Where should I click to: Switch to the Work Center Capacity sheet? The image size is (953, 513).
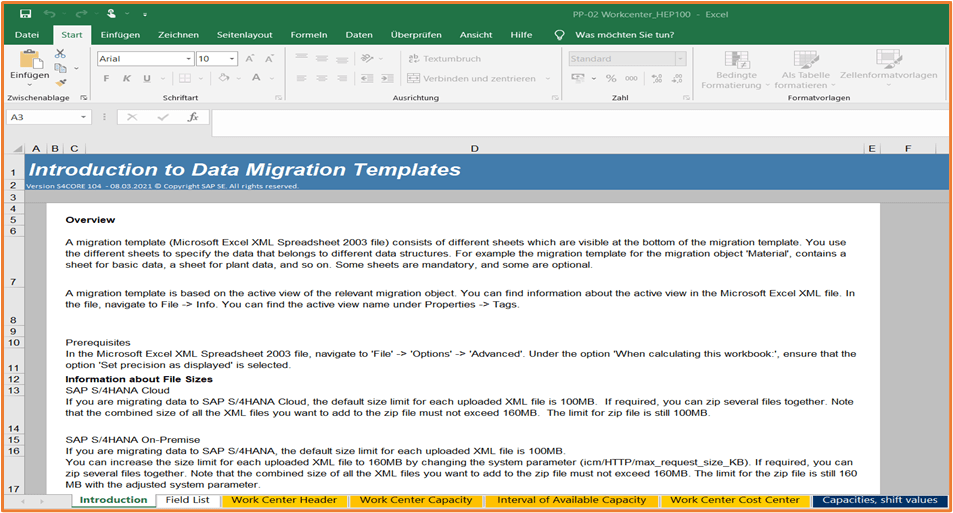414,500
